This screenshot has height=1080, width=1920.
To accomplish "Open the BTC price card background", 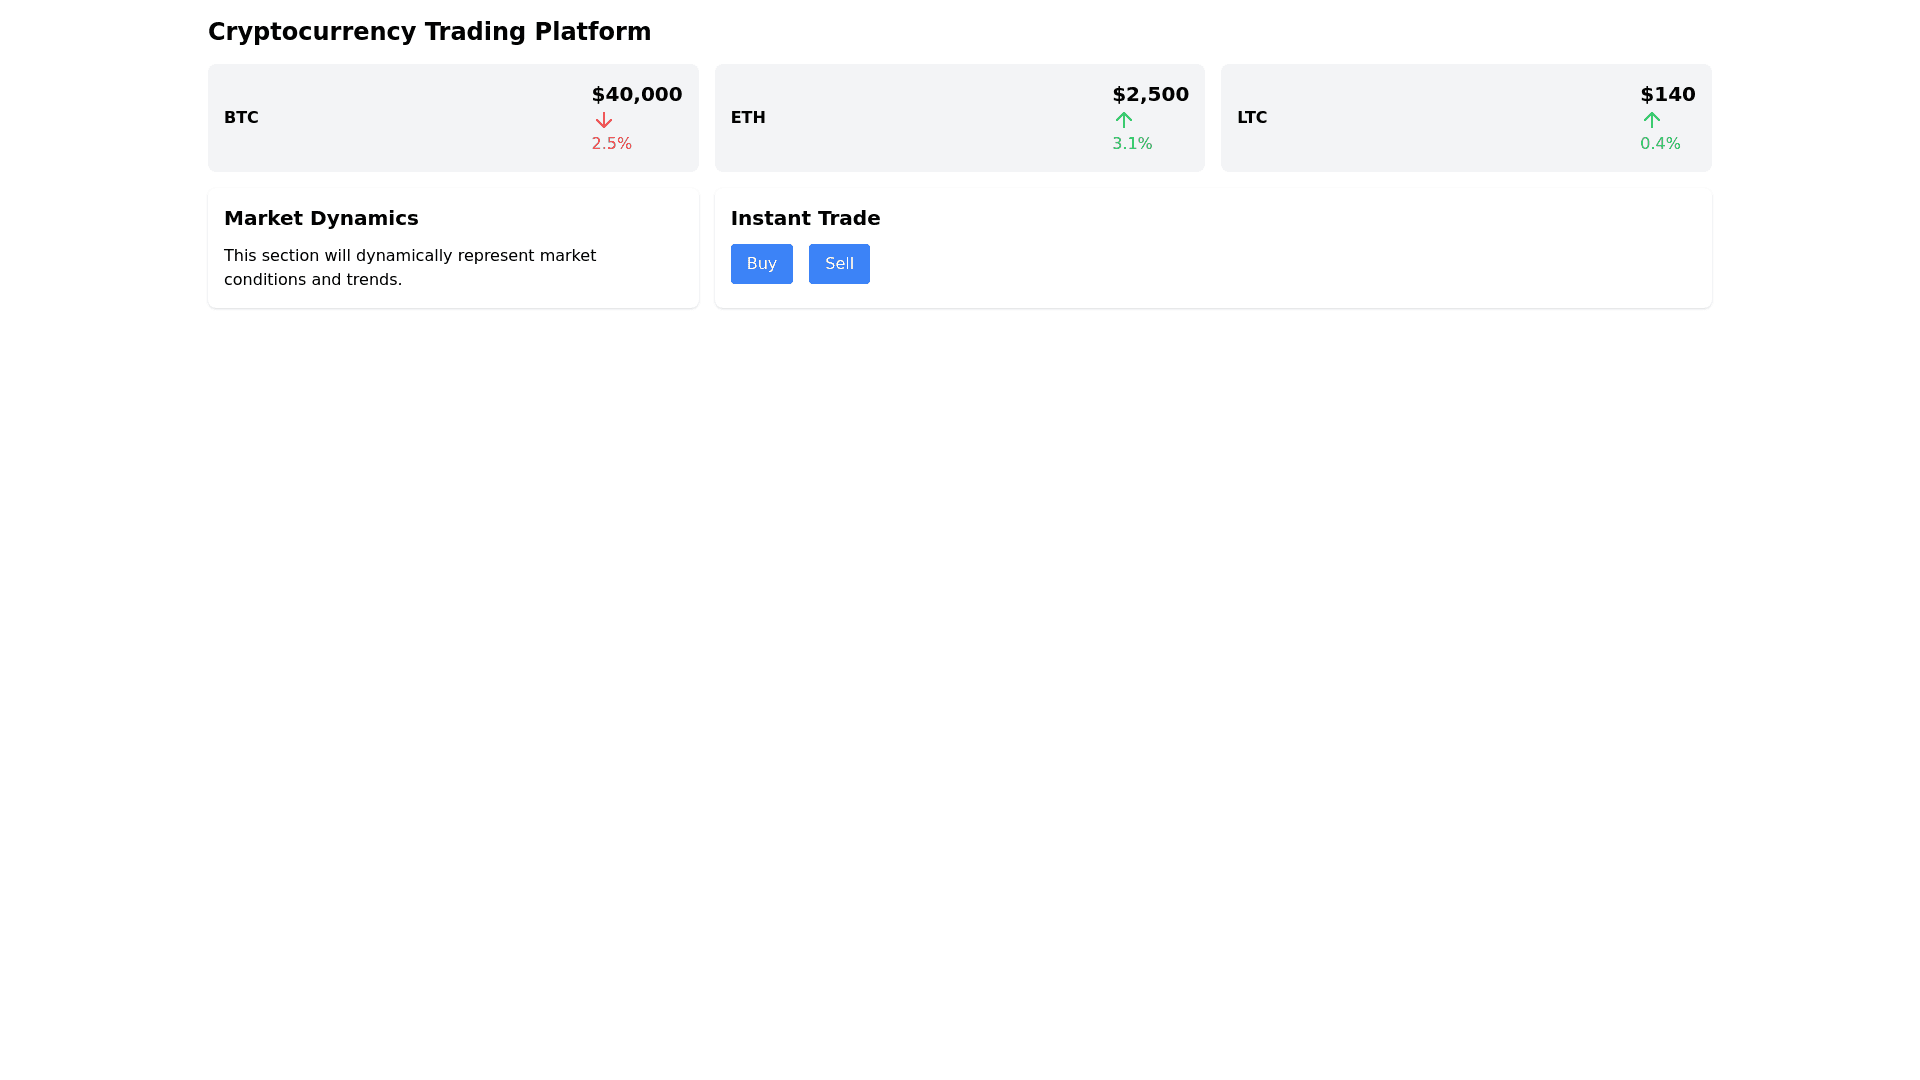I will 420,118.
